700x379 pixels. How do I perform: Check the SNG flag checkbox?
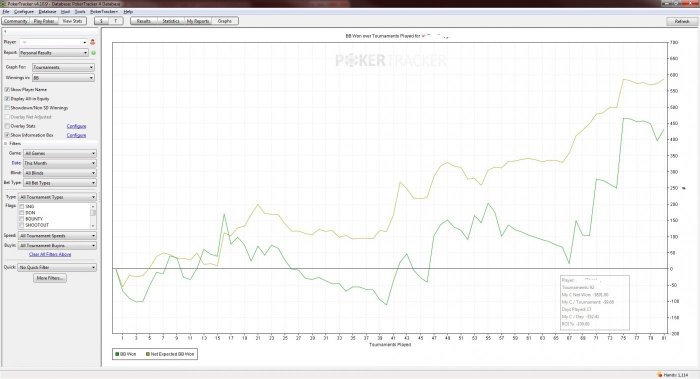(21, 207)
